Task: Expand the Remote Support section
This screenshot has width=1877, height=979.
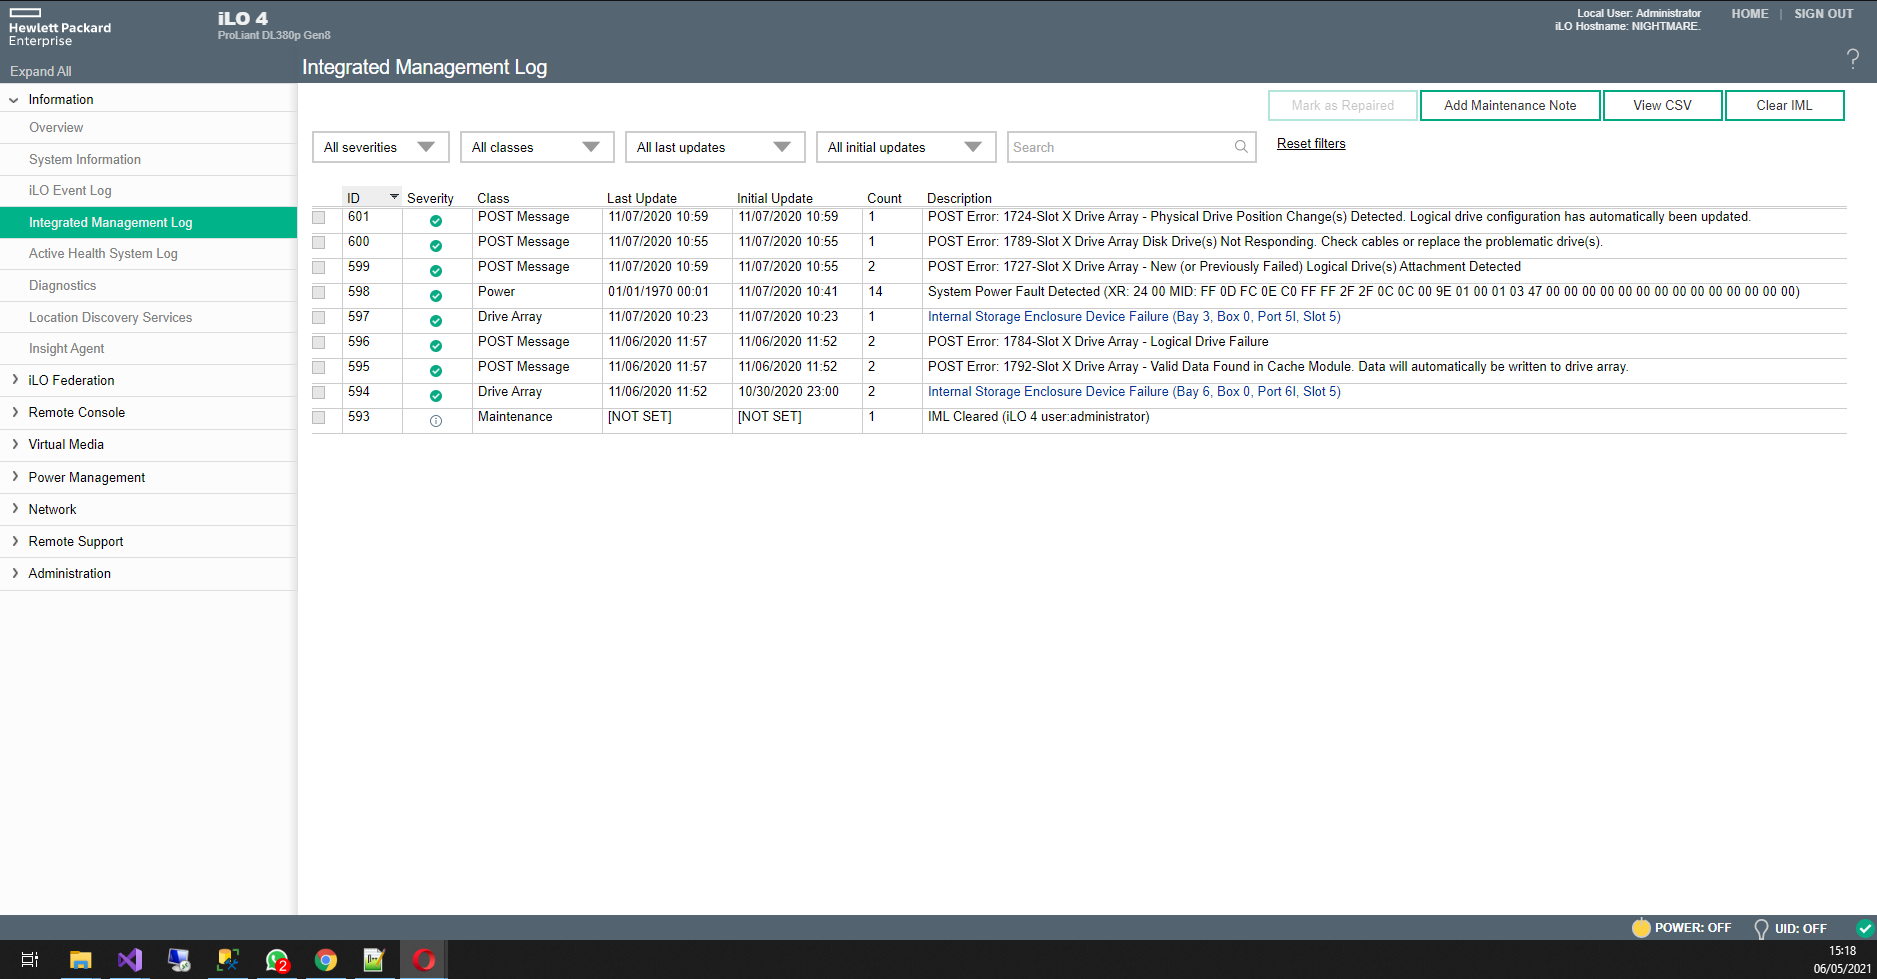Action: (15, 541)
